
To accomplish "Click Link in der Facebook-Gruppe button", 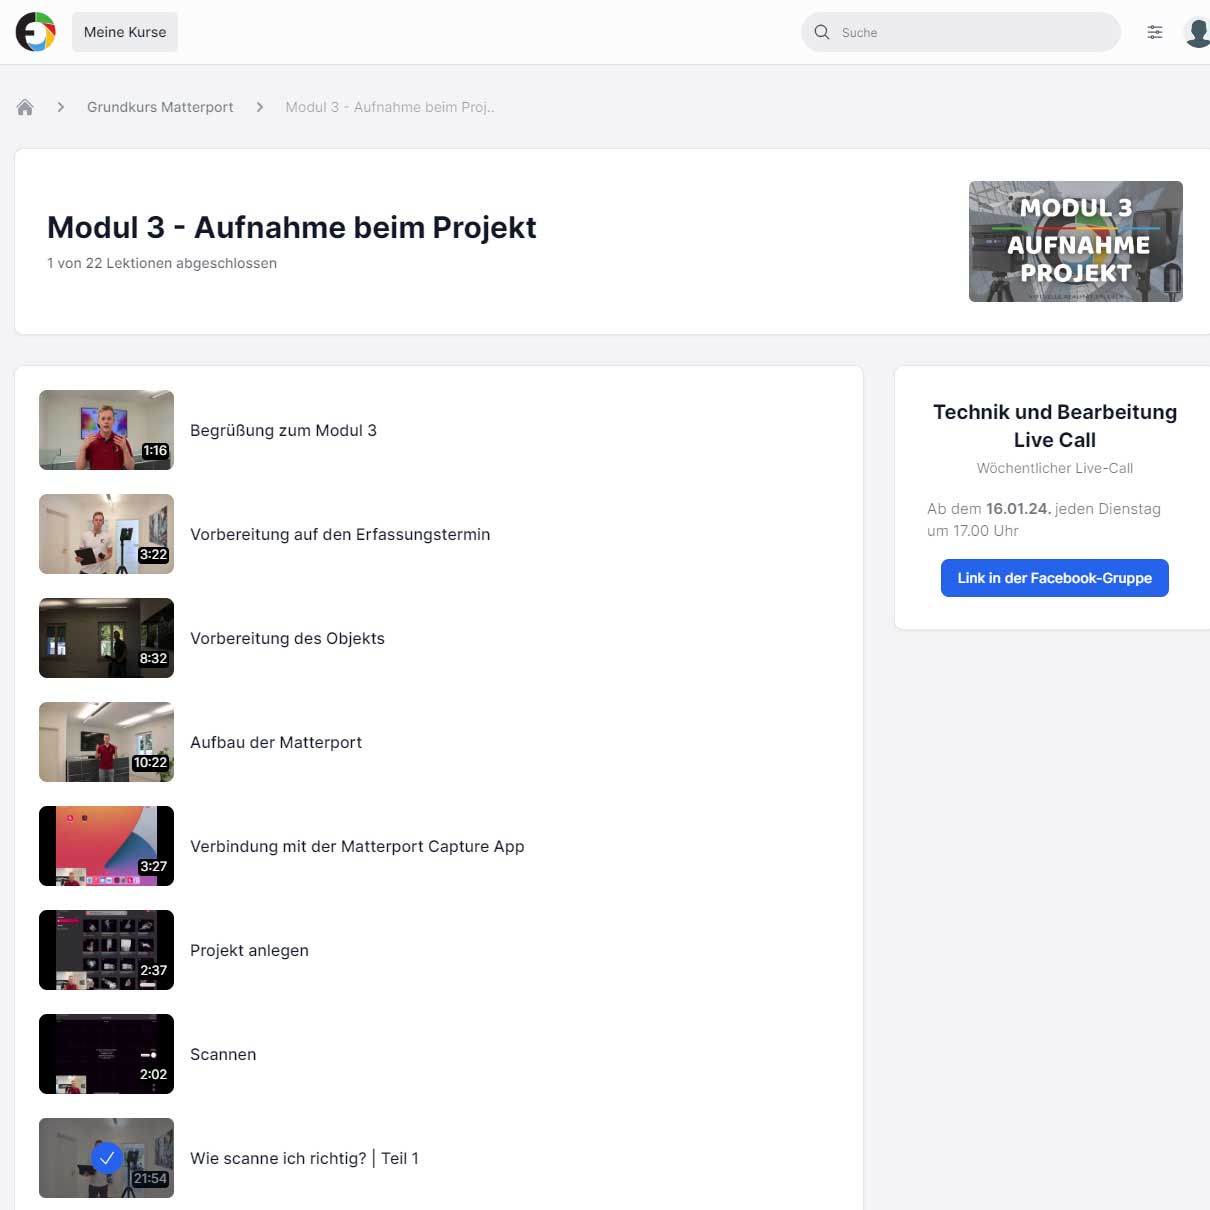I will coord(1054,578).
